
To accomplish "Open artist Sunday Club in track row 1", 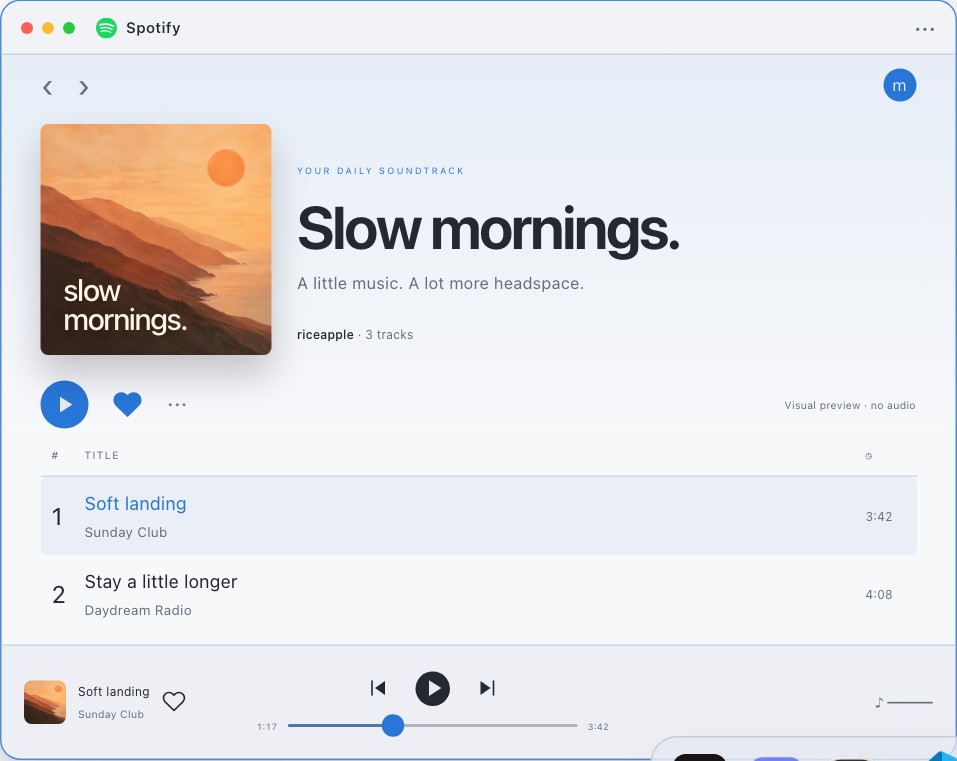I will tap(126, 532).
